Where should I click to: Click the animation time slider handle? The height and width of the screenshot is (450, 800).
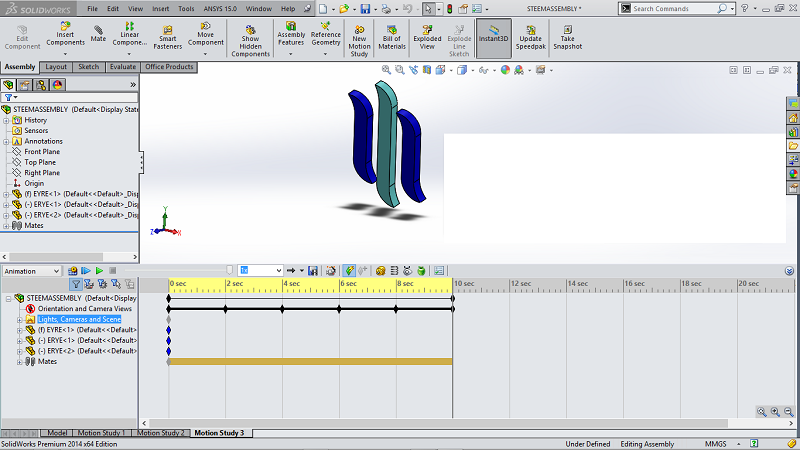coord(230,270)
